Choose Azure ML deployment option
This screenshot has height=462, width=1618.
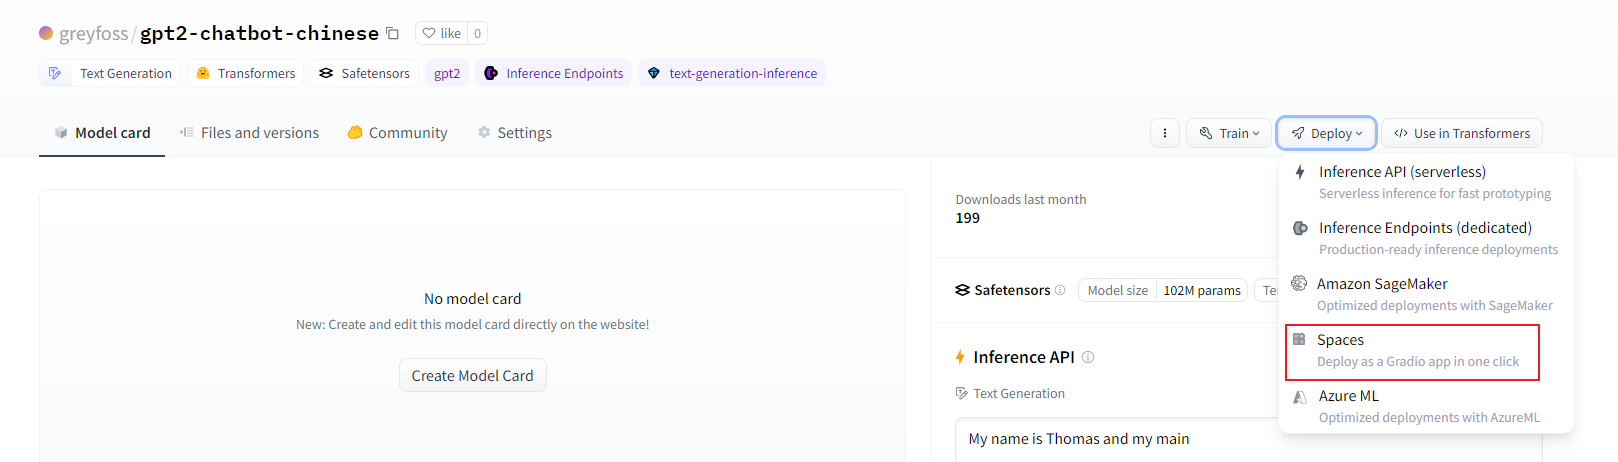coord(1426,406)
